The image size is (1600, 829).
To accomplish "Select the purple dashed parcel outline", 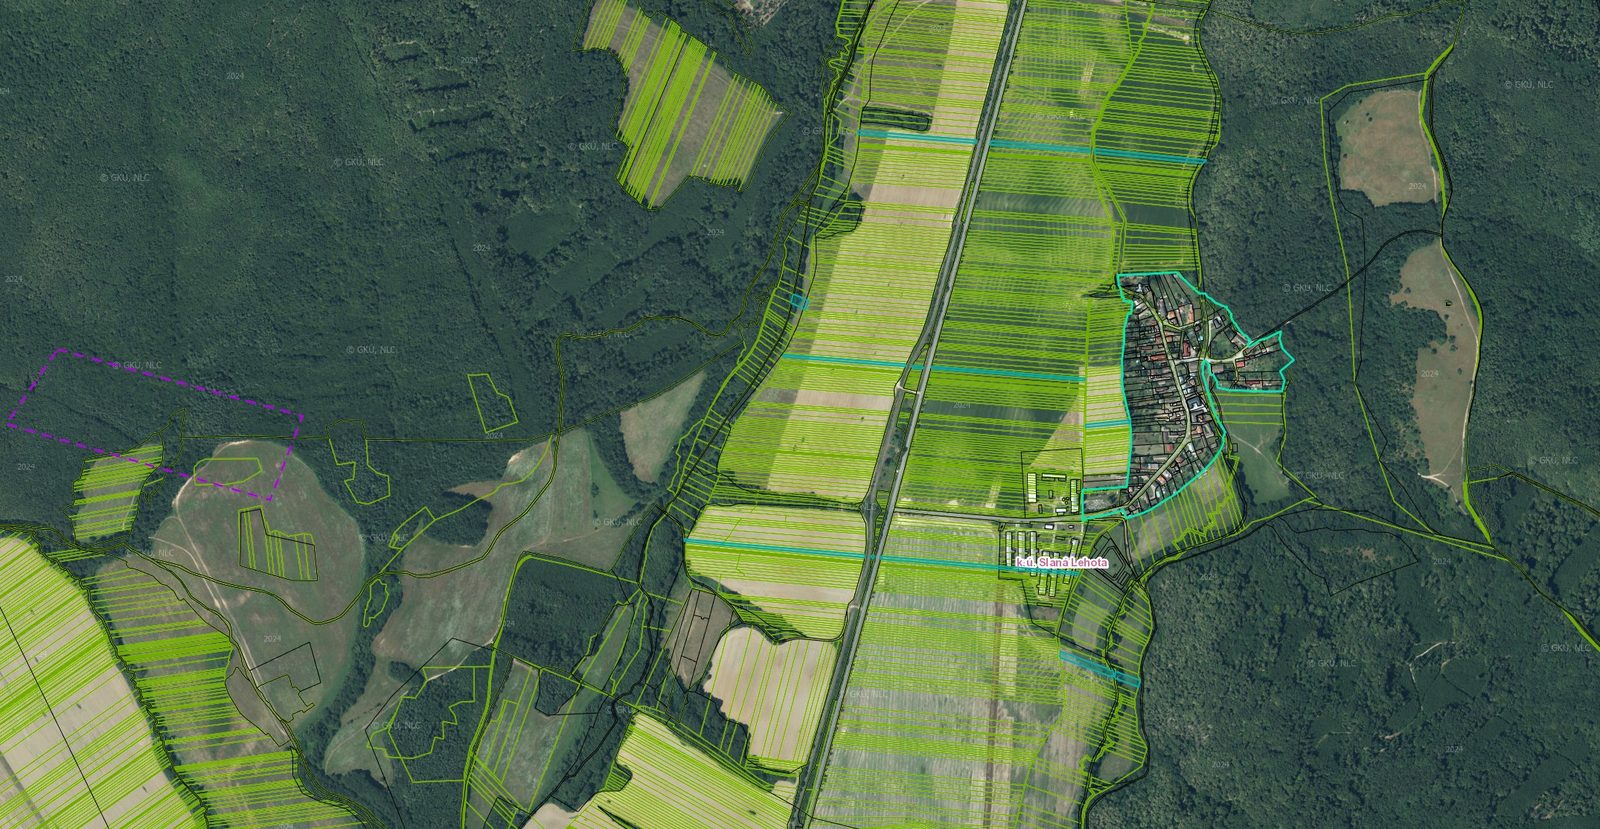I will tap(155, 425).
